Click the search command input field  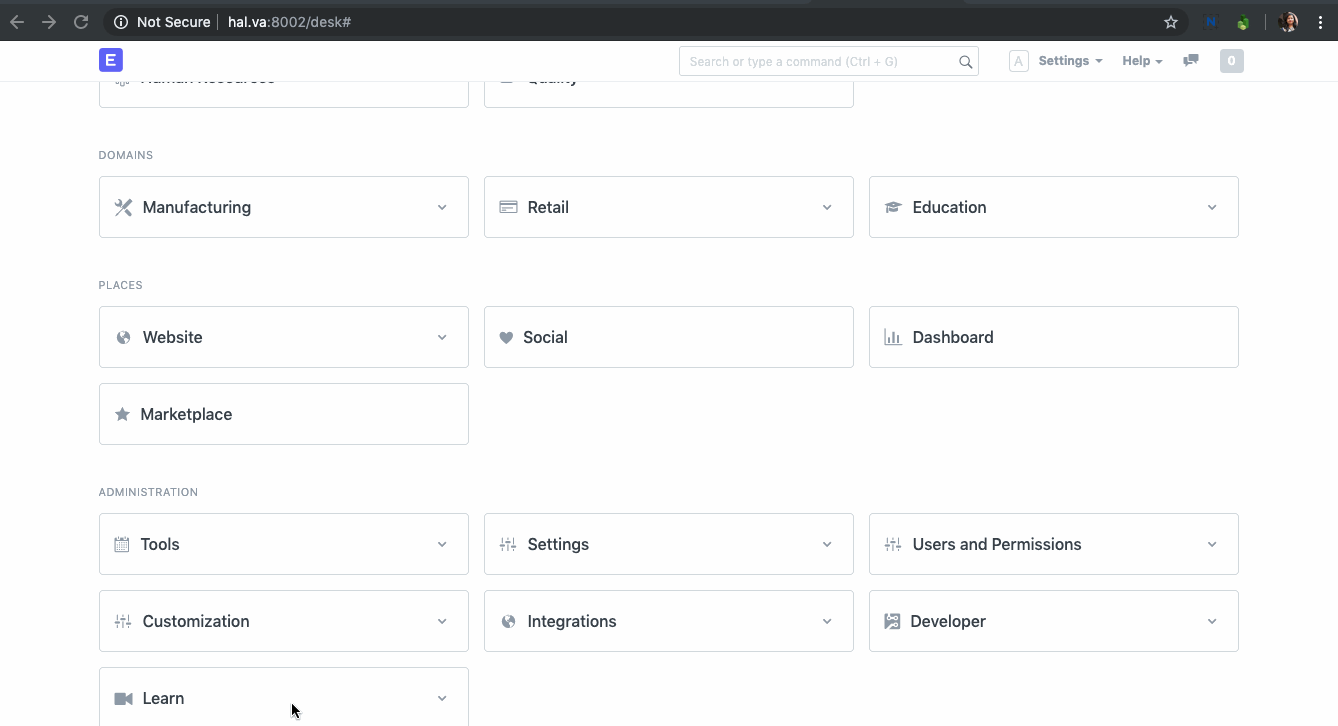[x=820, y=61]
